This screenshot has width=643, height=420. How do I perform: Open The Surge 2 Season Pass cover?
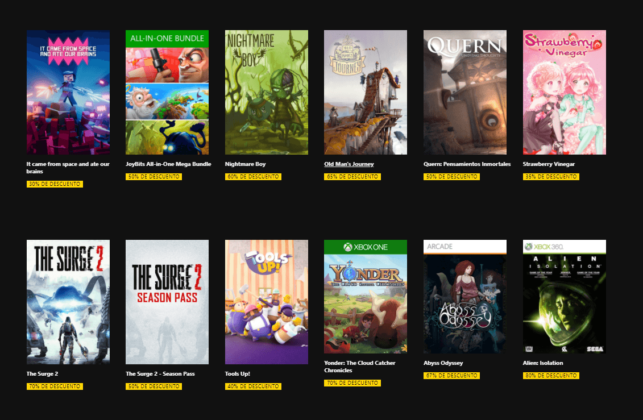pos(167,301)
